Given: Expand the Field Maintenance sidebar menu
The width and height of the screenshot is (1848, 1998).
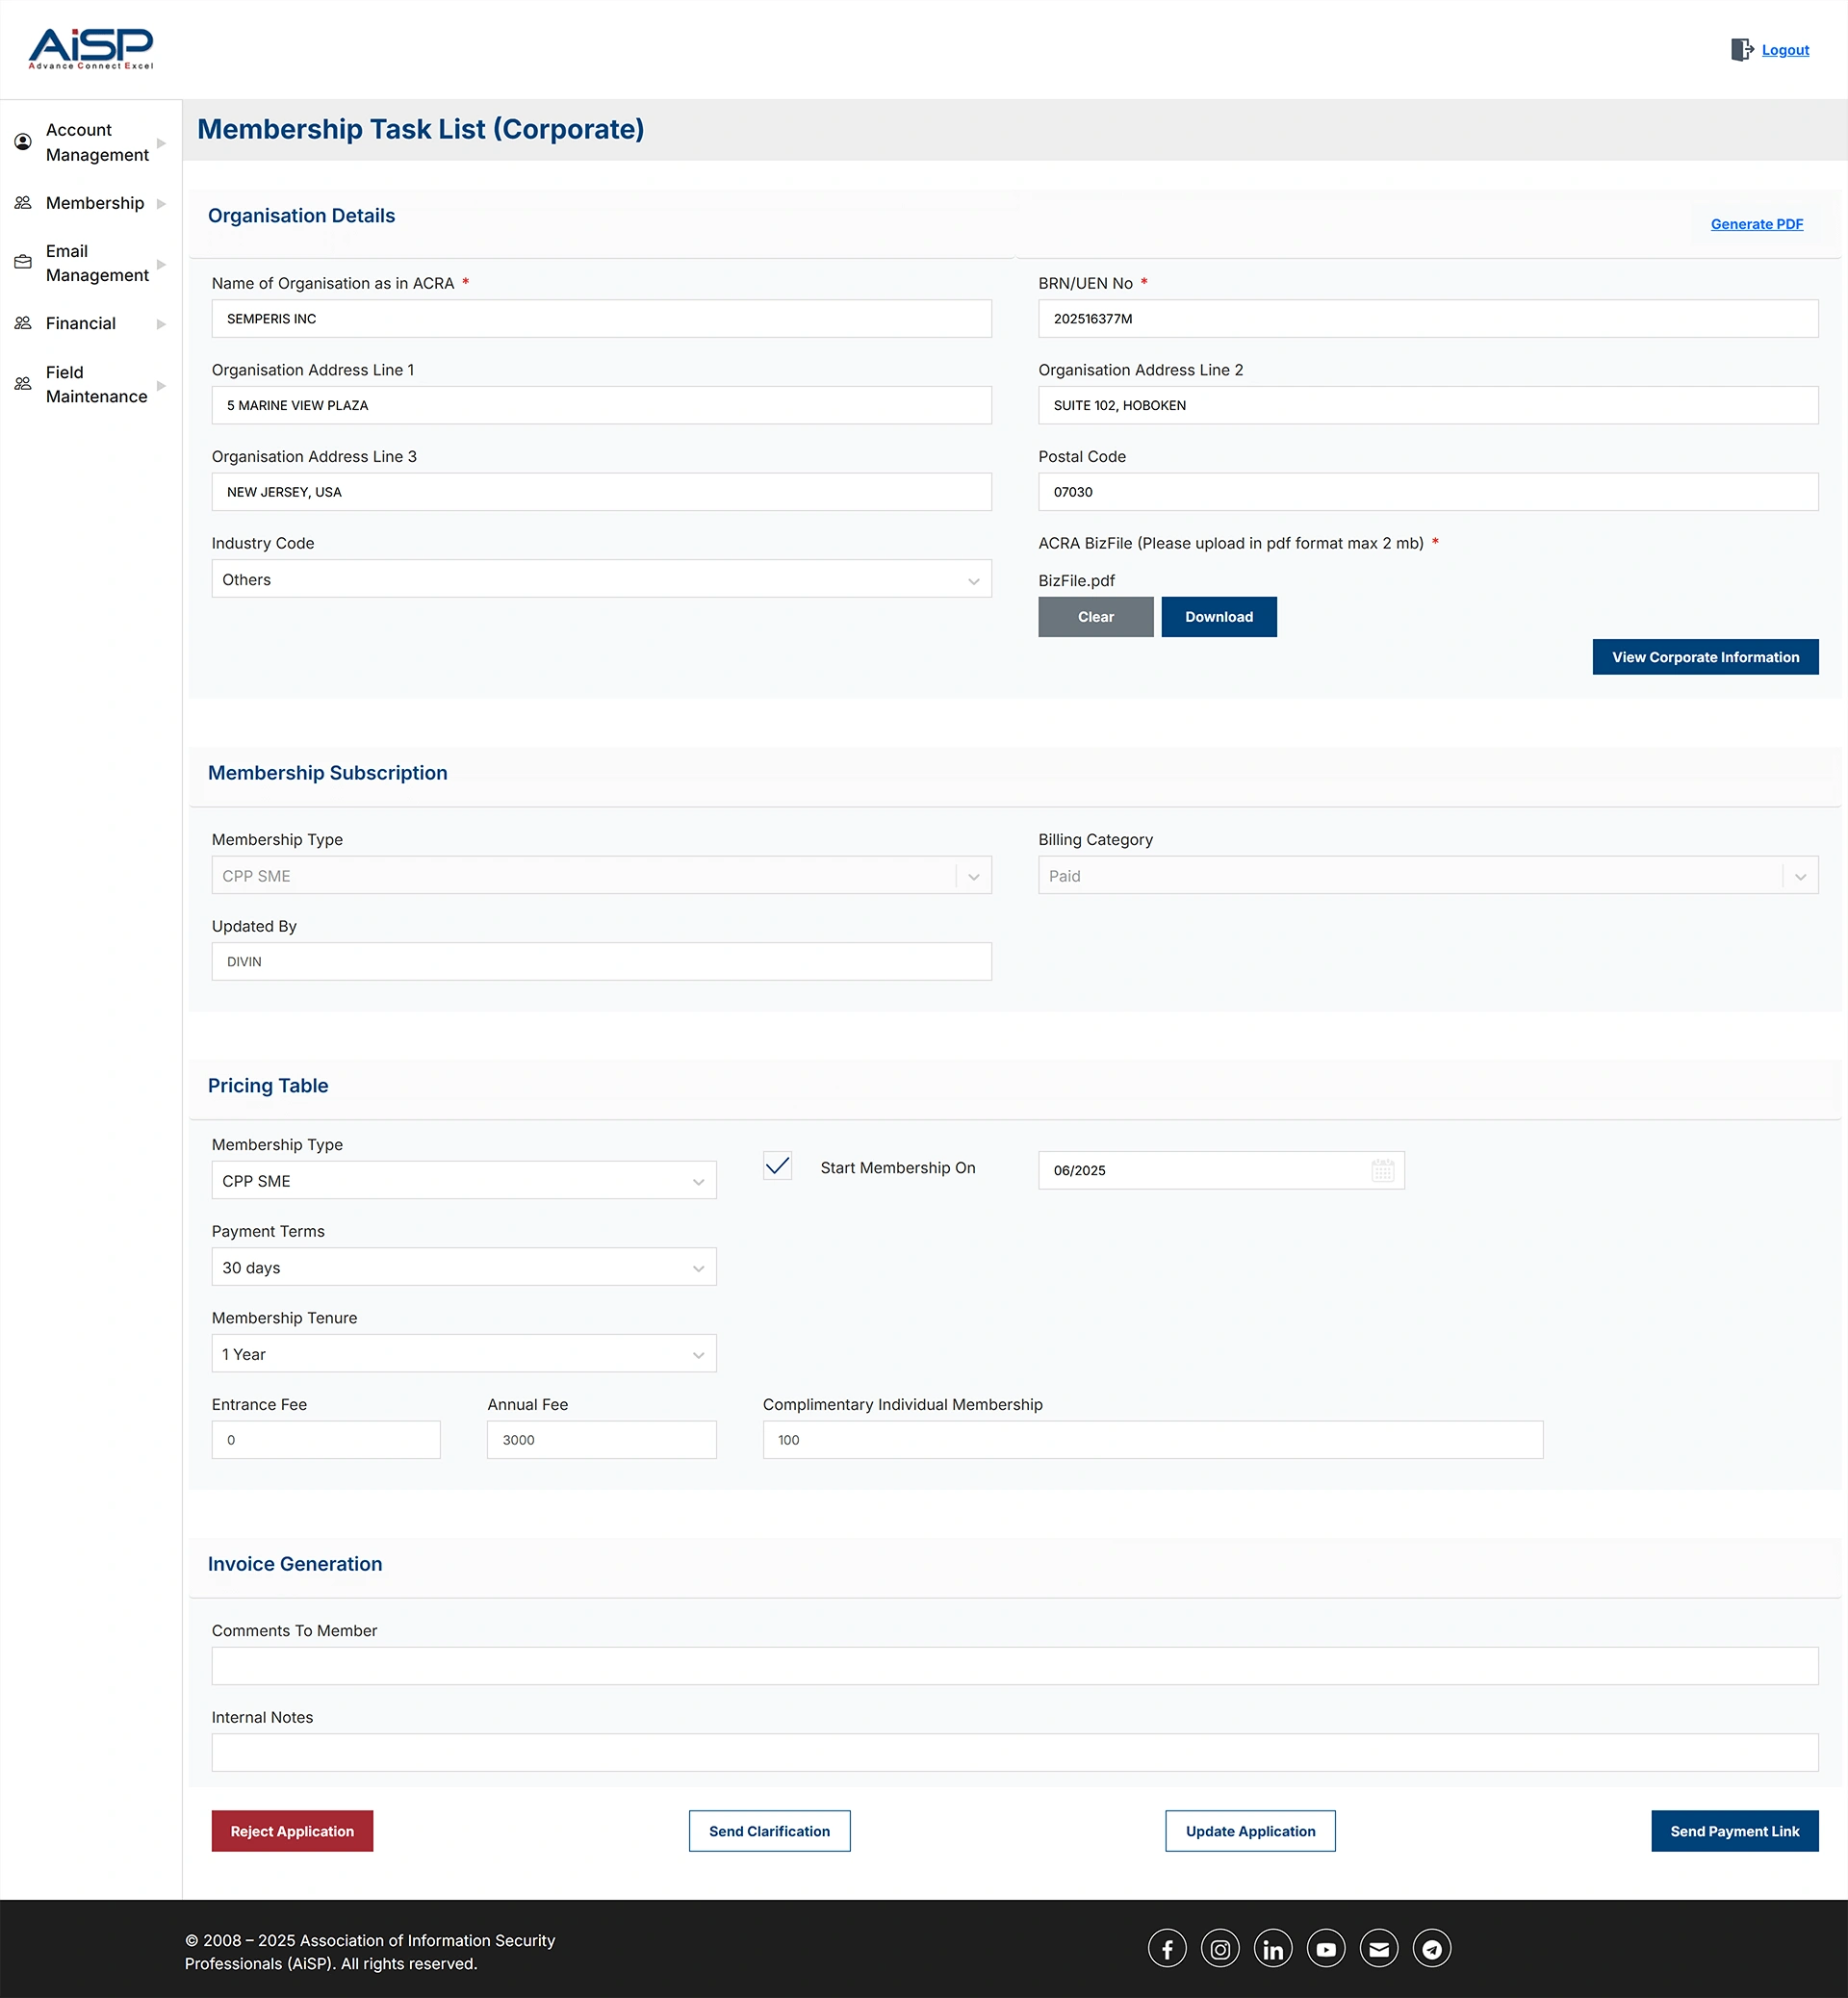Looking at the screenshot, I should [x=96, y=384].
